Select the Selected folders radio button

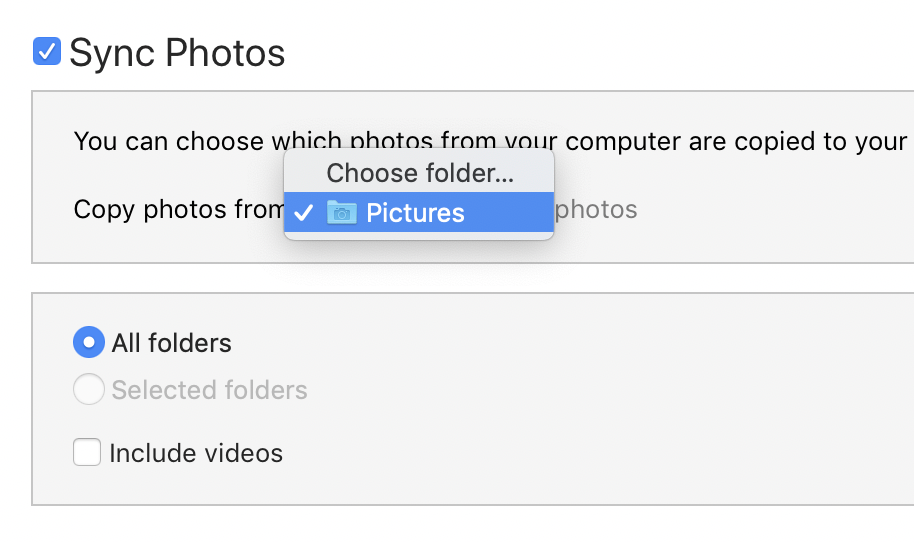[x=89, y=389]
